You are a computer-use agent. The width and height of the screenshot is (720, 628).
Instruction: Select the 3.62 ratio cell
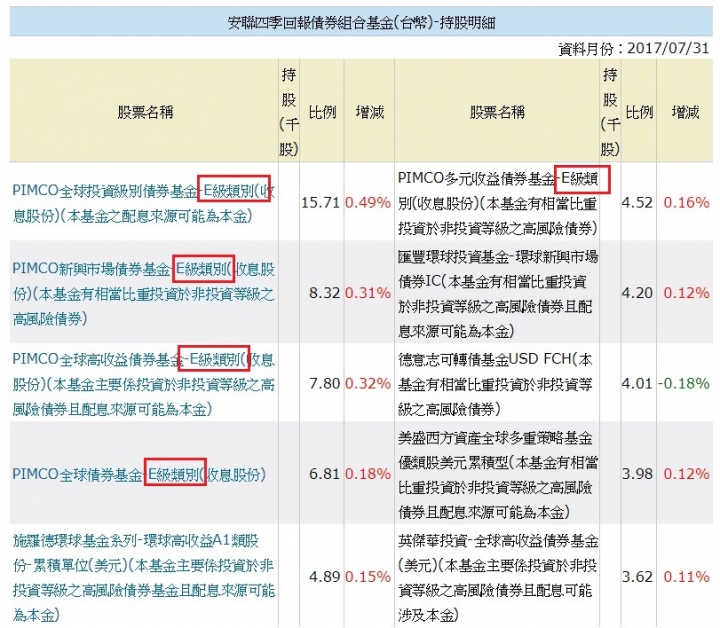637,577
